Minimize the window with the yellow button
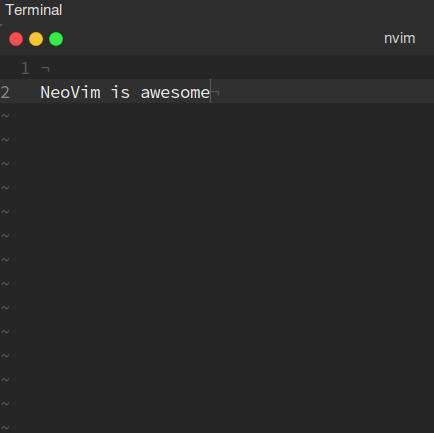This screenshot has width=434, height=433. (36, 39)
